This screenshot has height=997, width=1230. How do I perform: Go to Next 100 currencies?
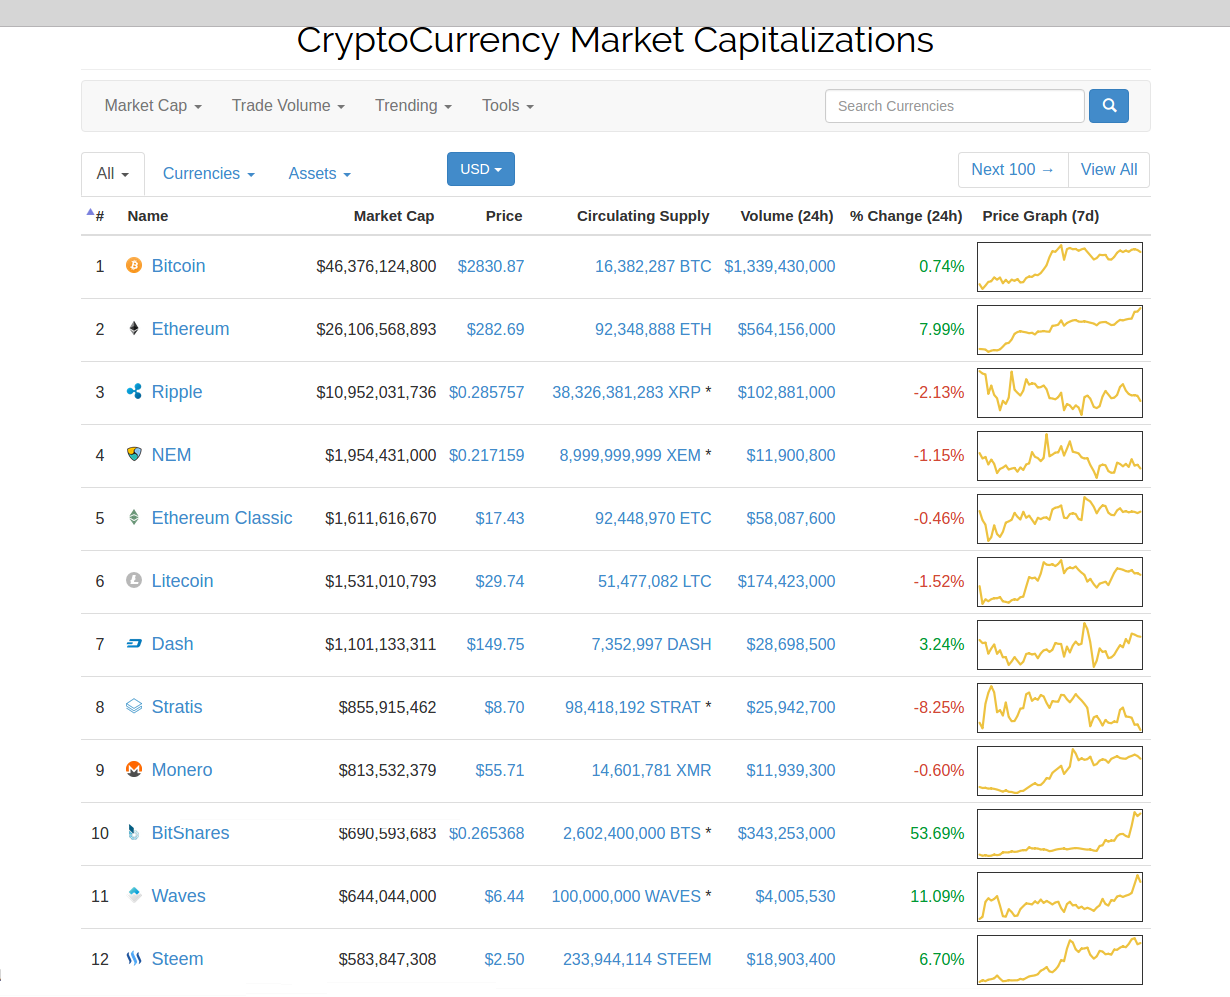pos(1013,170)
